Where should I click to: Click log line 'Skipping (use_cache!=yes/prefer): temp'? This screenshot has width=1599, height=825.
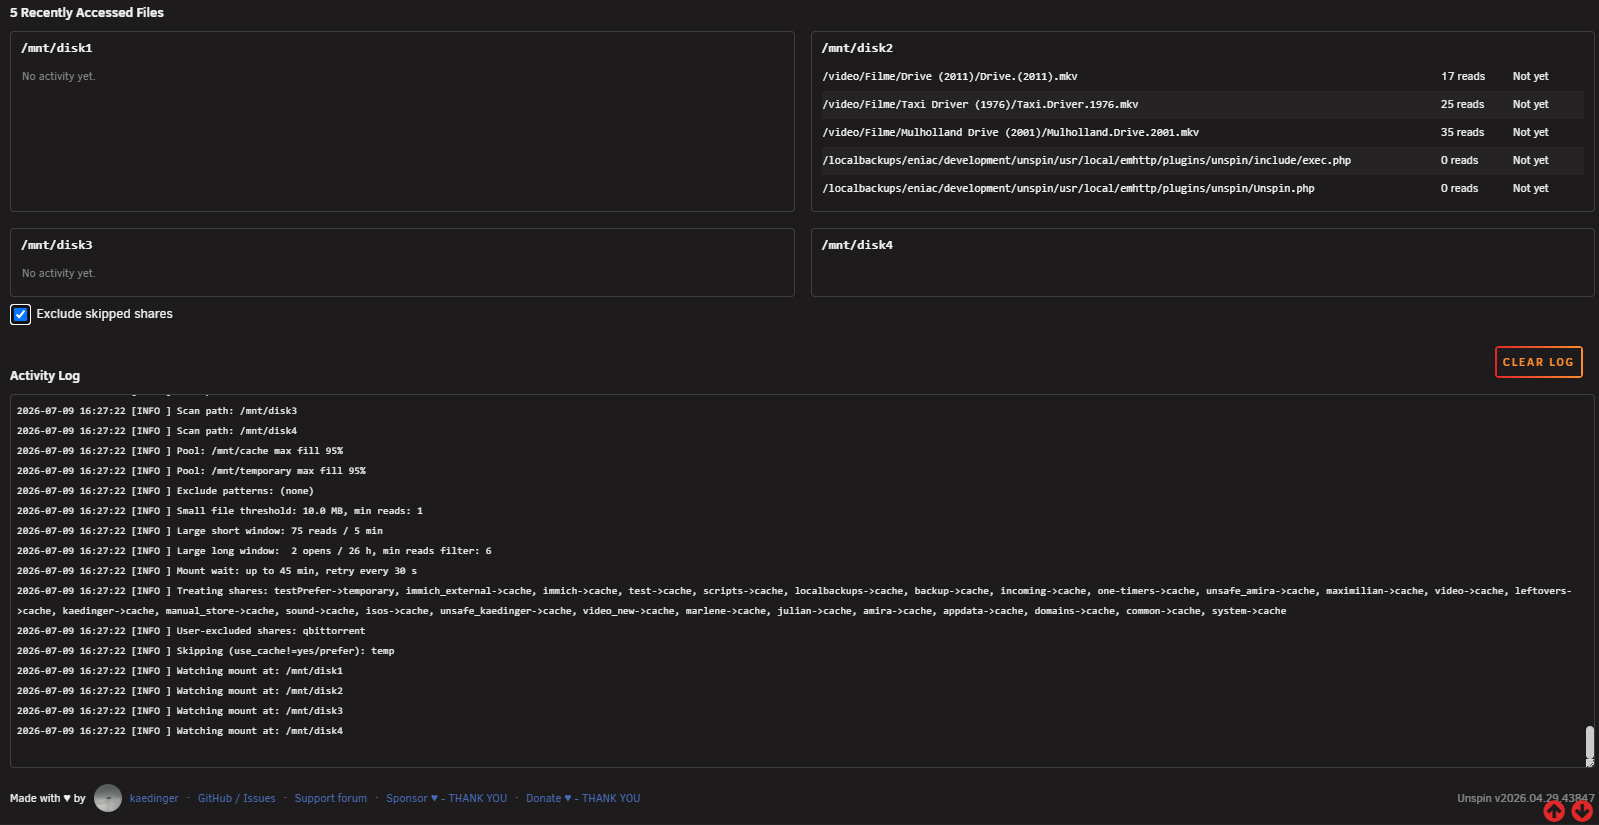[x=206, y=651]
